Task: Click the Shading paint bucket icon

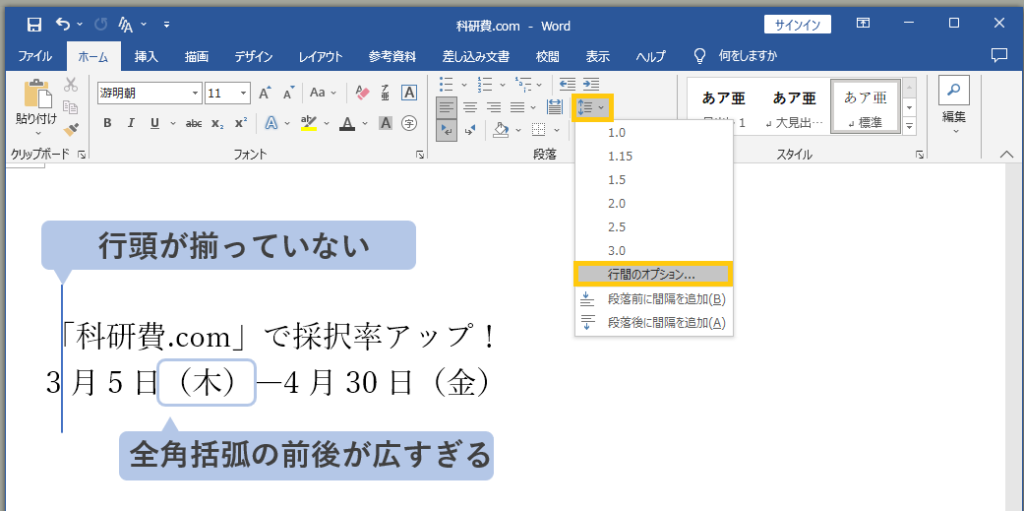Action: (x=501, y=129)
